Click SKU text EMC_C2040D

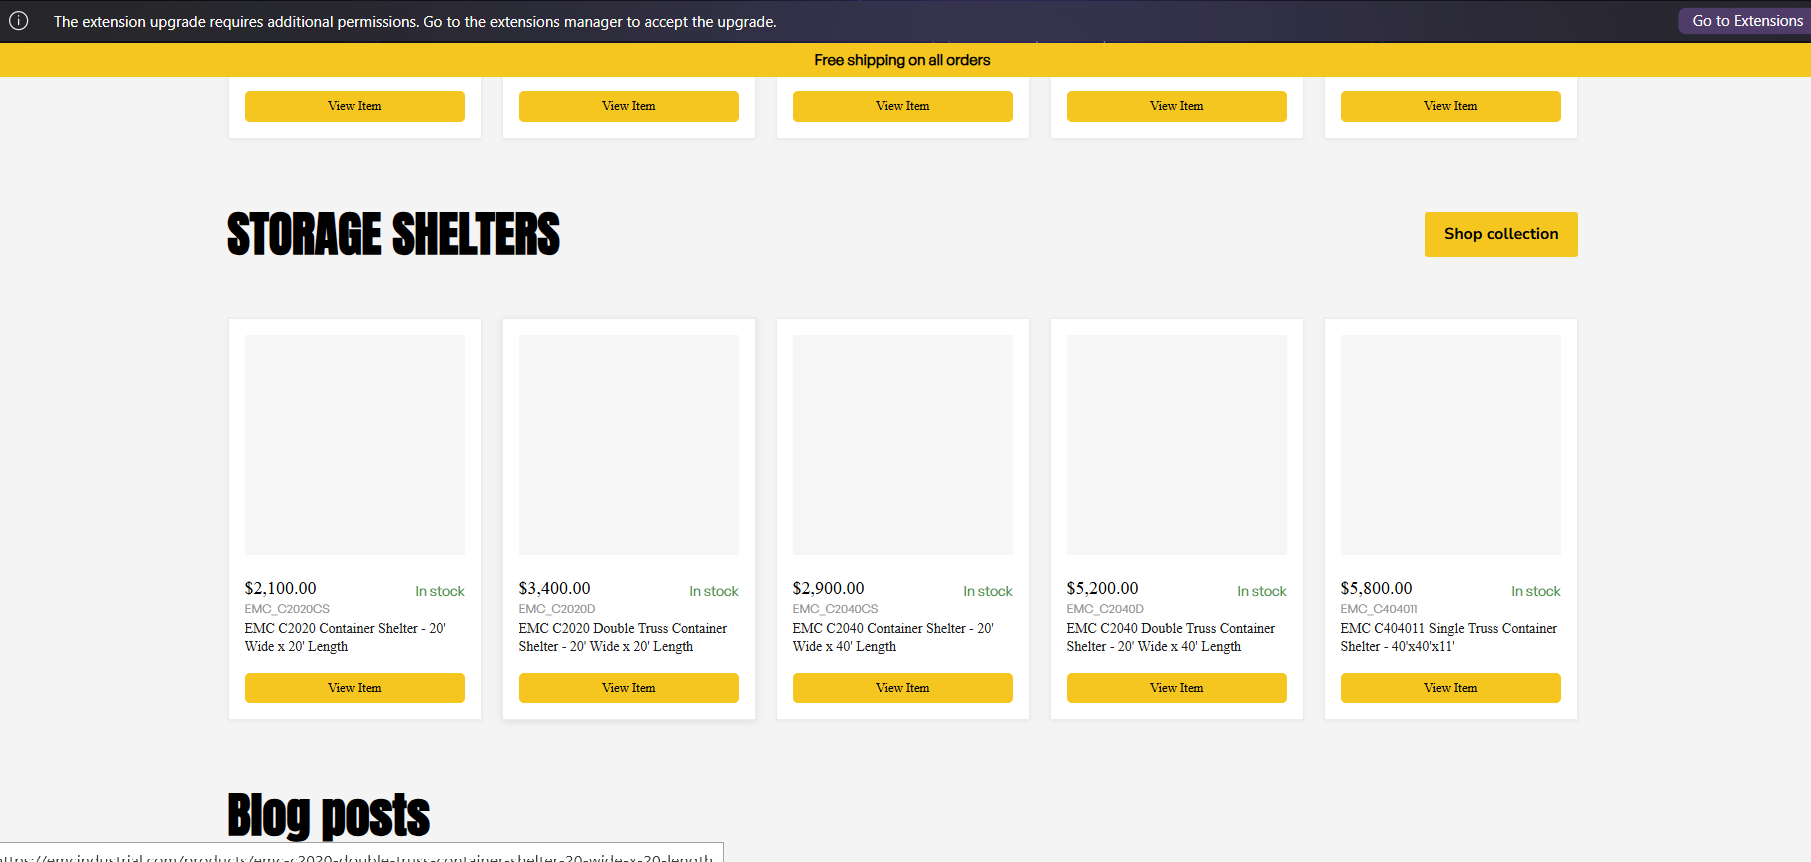tap(1105, 609)
